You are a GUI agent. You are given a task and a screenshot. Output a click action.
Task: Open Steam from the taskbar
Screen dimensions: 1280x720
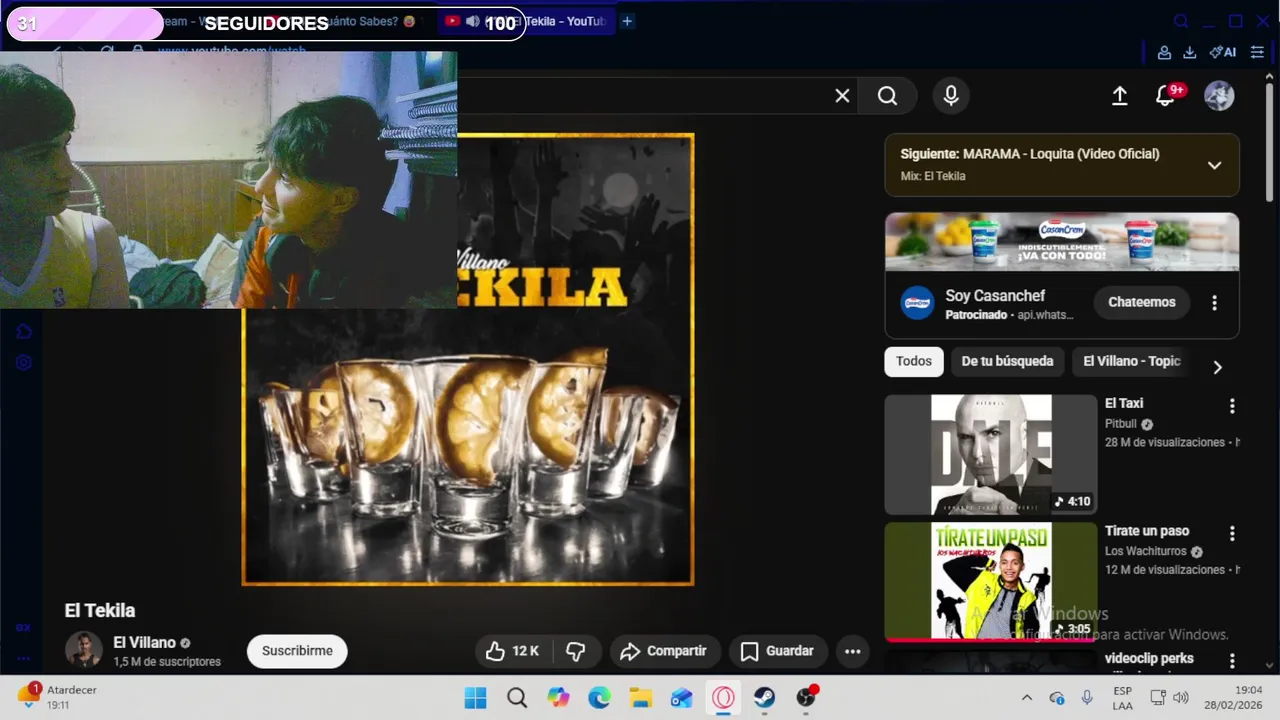click(x=764, y=698)
